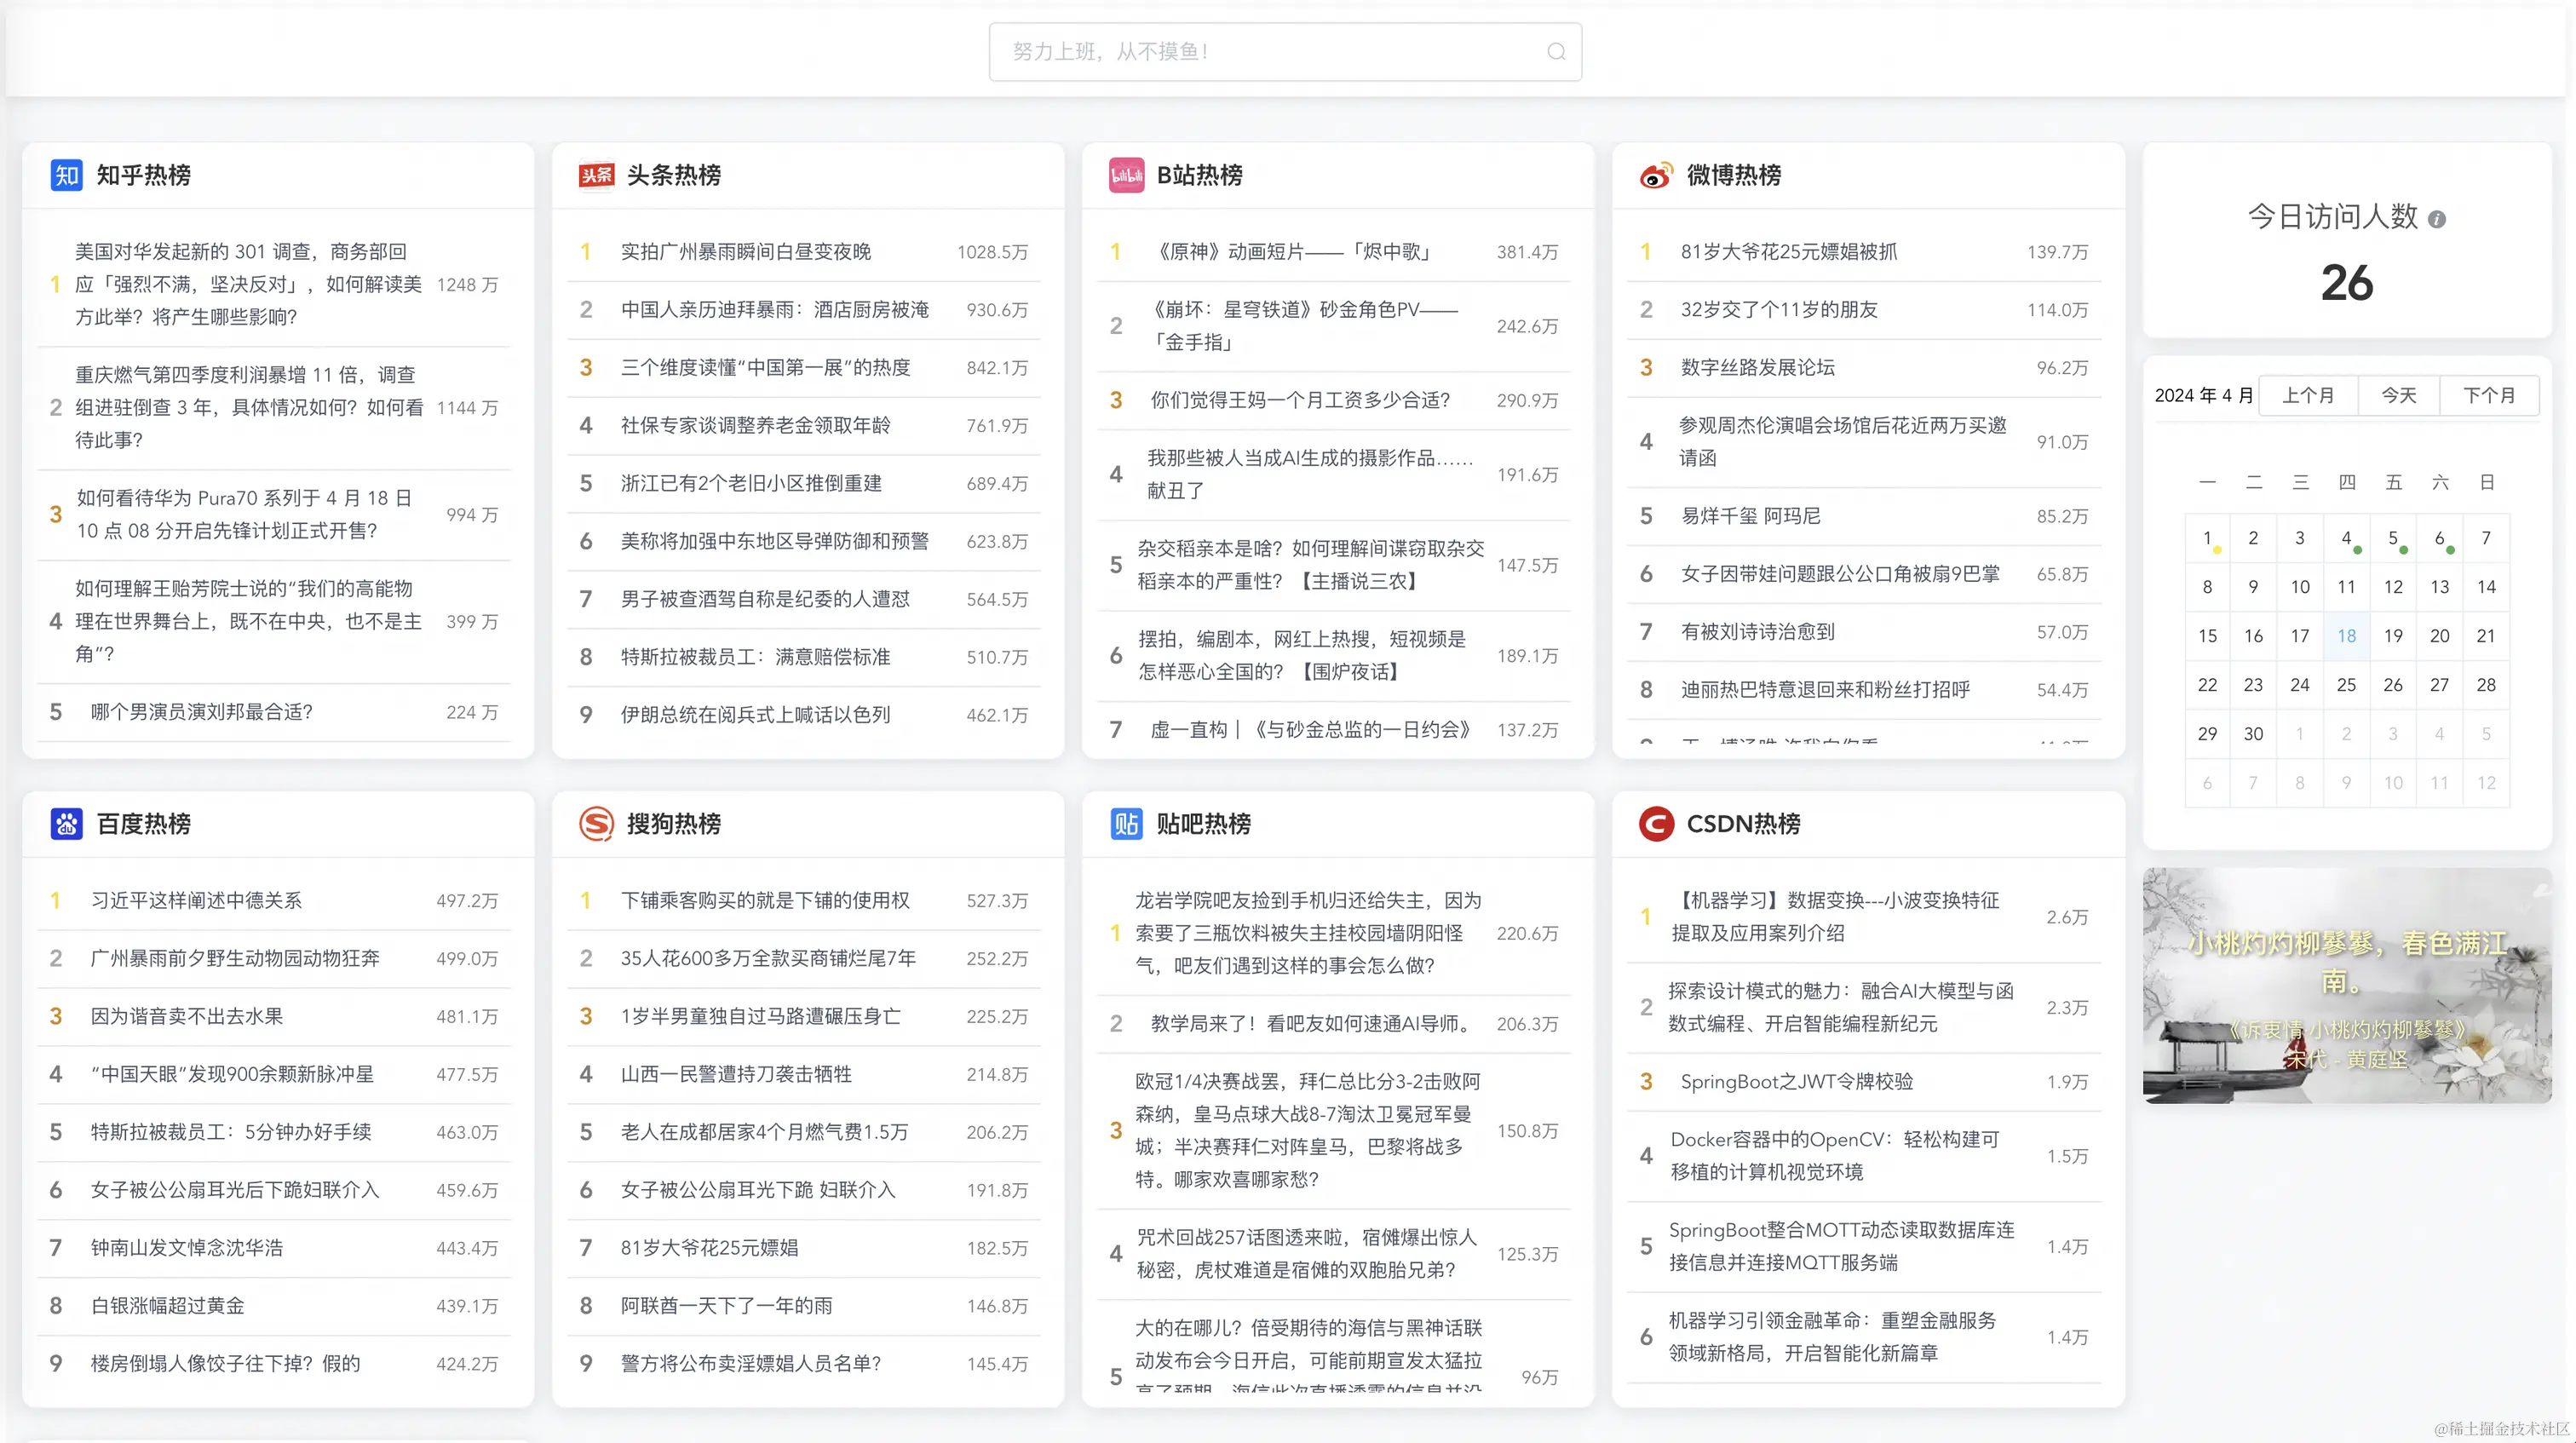Screen dimensions: 2576x1443
Task: Click the Toutiao headline logo icon
Action: click(x=596, y=175)
